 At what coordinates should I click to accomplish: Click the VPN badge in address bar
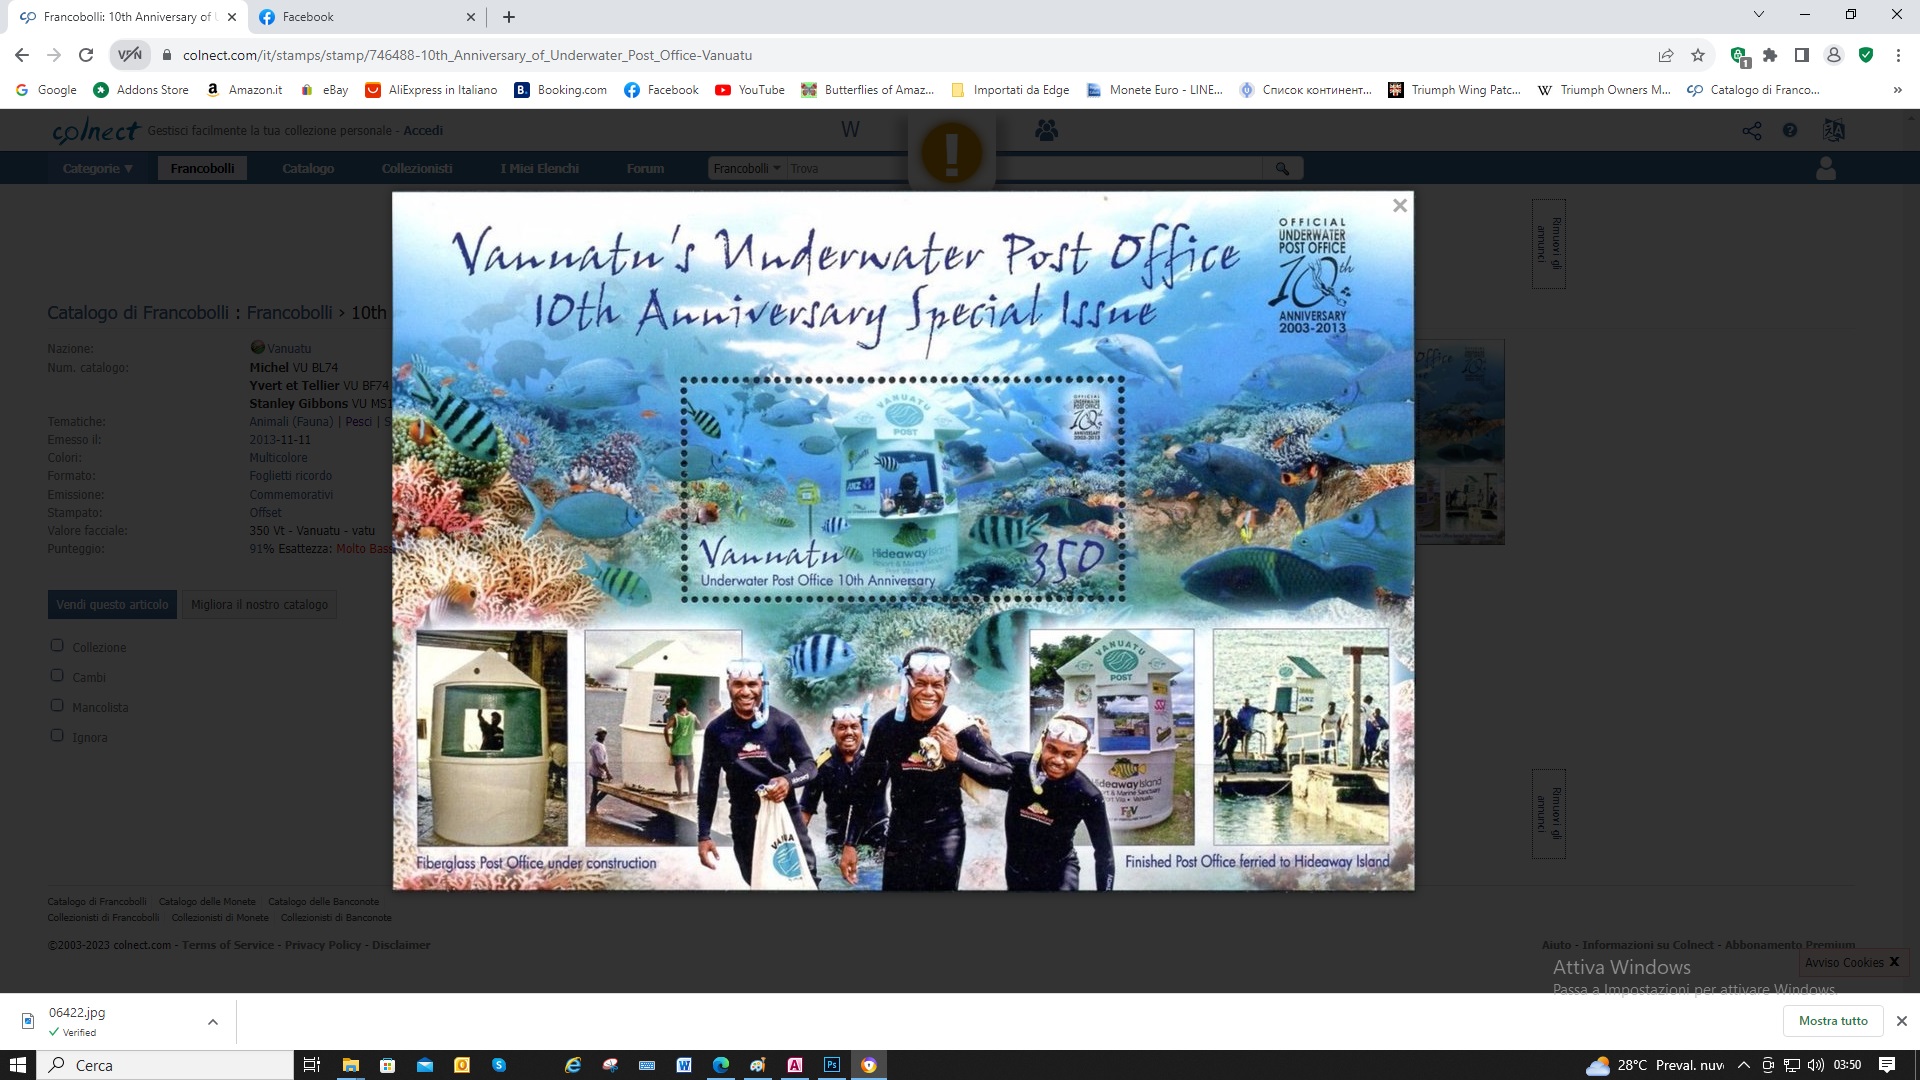[130, 55]
